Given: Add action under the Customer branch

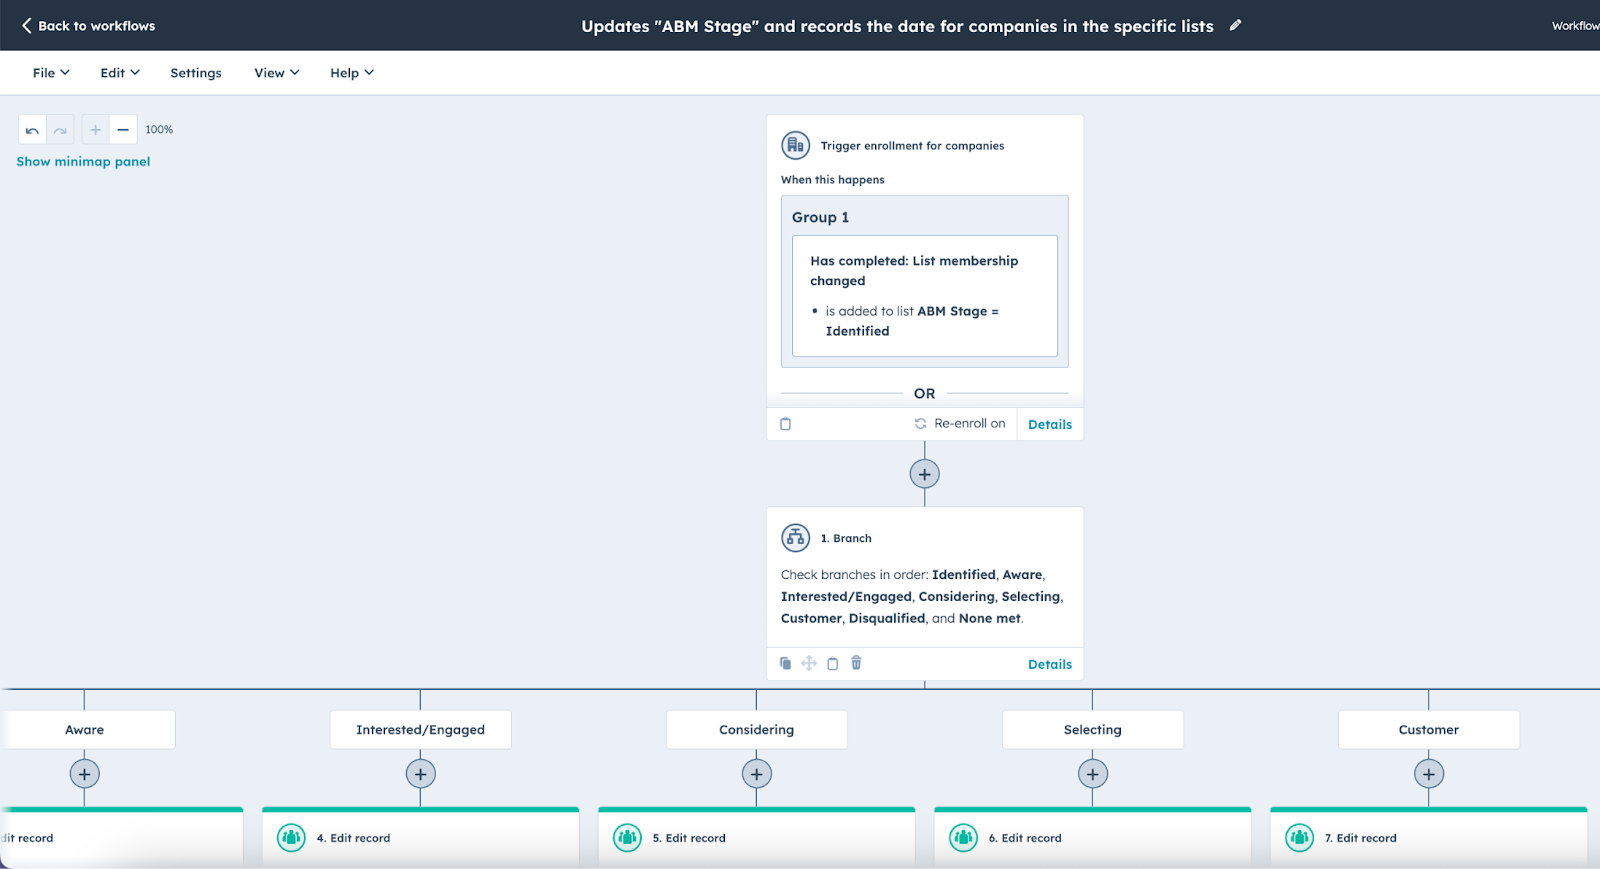Looking at the screenshot, I should tap(1428, 774).
